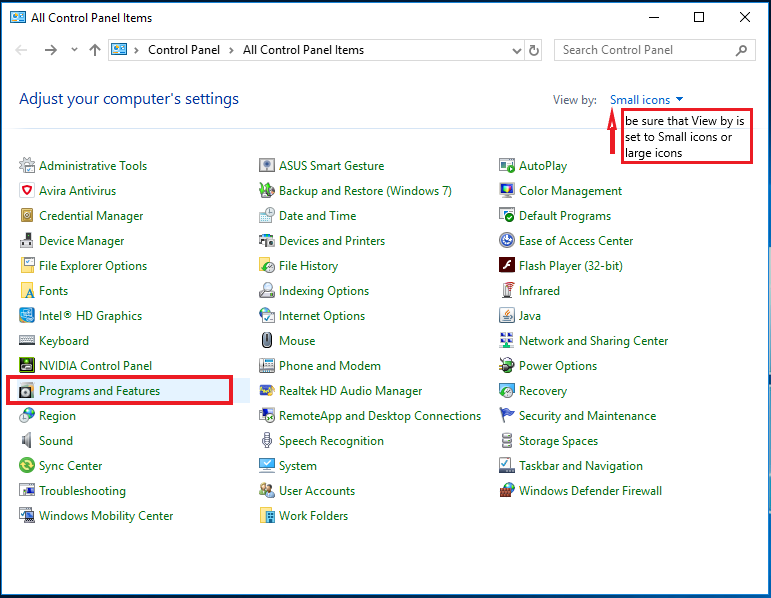
Task: Click the Mouse icon
Action: click(x=267, y=340)
